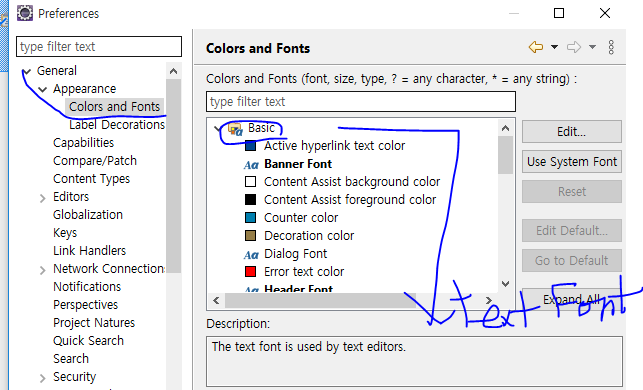Select Error text color entry text
The image size is (643, 390).
(x=304, y=272)
